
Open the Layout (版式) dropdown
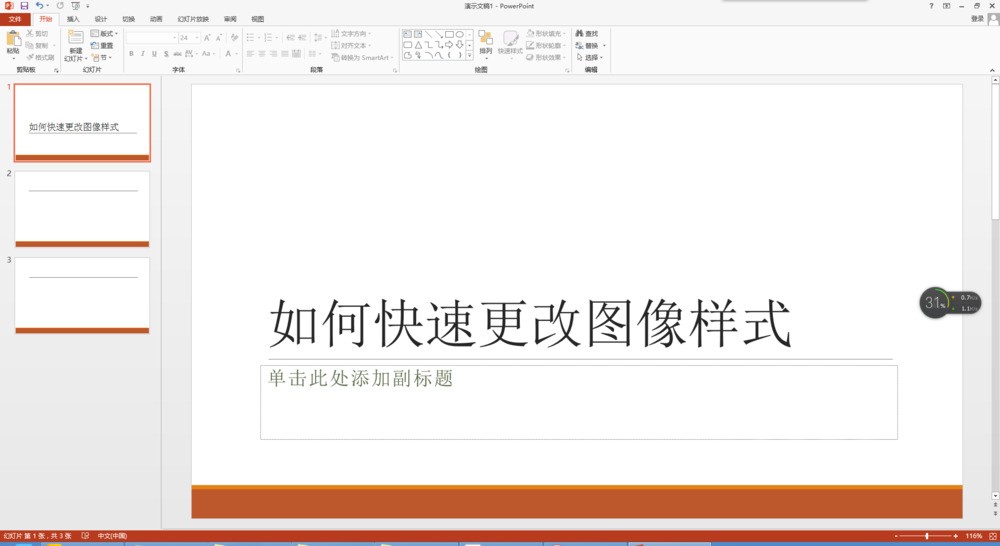pyautogui.click(x=104, y=33)
